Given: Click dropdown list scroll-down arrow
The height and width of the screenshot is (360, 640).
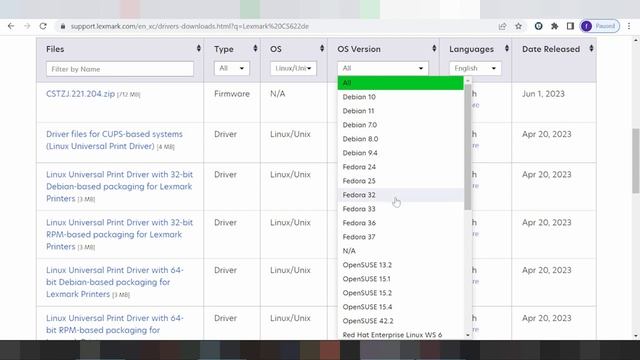Looking at the screenshot, I should click(468, 335).
